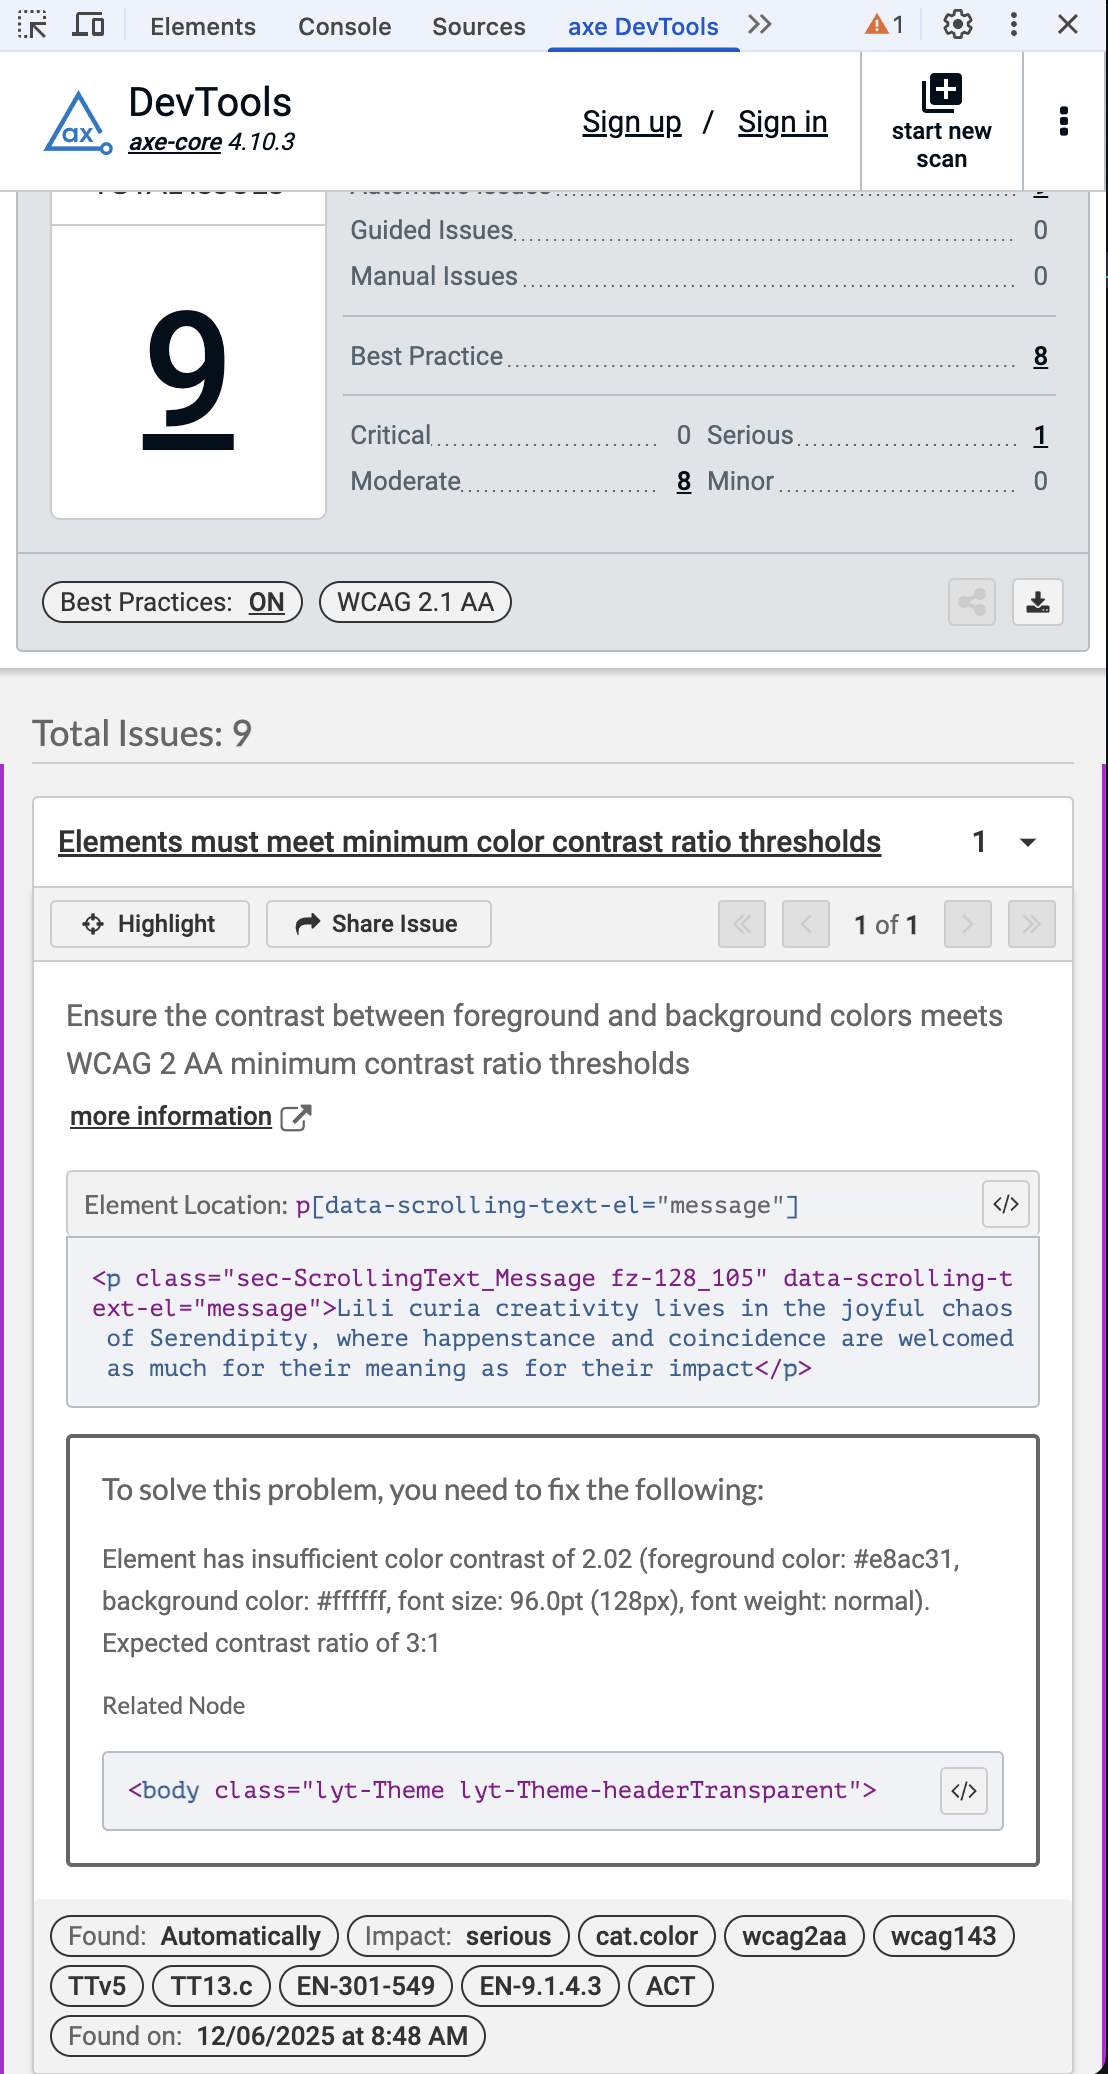Toggle the device toolbar icon
The image size is (1108, 2074).
click(x=89, y=25)
